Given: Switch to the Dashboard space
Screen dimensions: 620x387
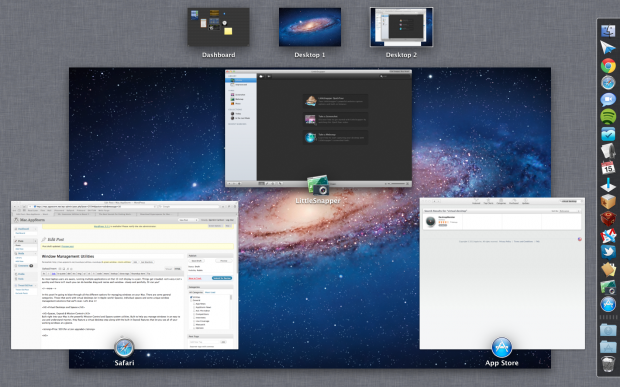Looking at the screenshot, I should click(x=218, y=27).
